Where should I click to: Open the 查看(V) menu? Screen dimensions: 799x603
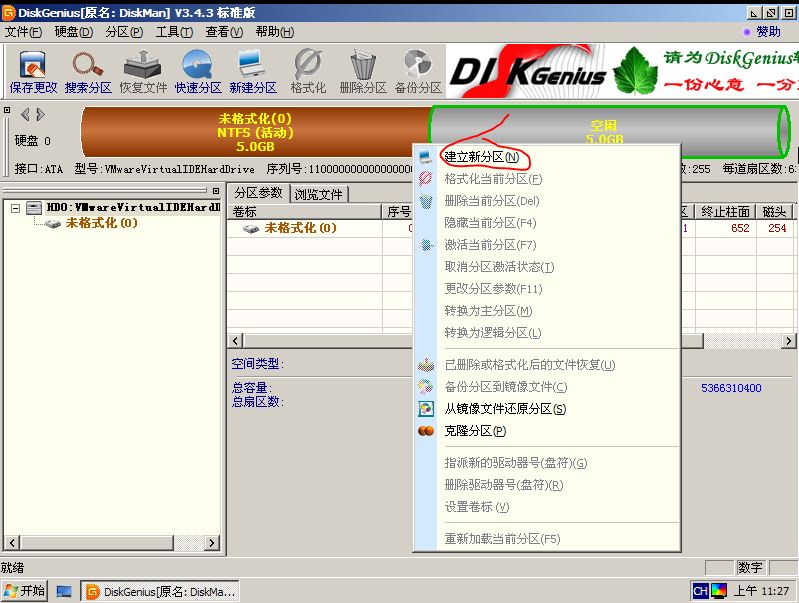click(x=224, y=32)
